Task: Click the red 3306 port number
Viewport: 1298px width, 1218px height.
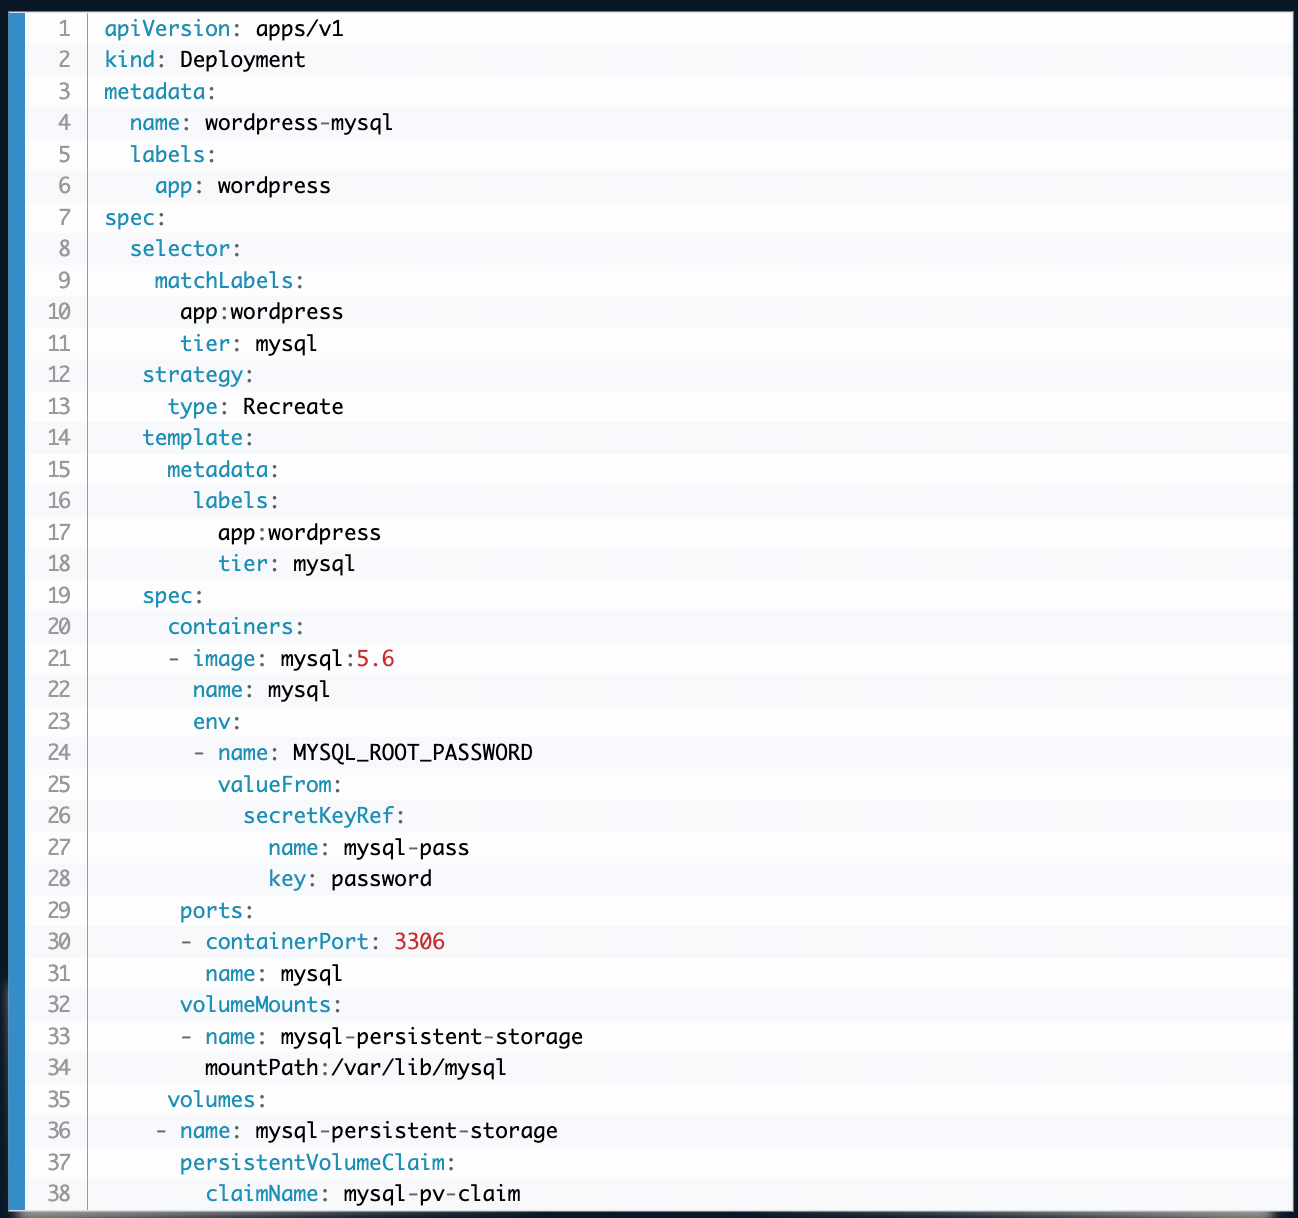Action: point(419,942)
